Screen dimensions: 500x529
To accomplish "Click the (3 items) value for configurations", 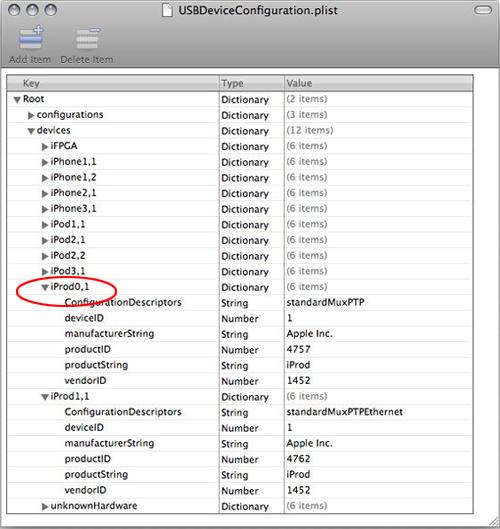I will 307,115.
